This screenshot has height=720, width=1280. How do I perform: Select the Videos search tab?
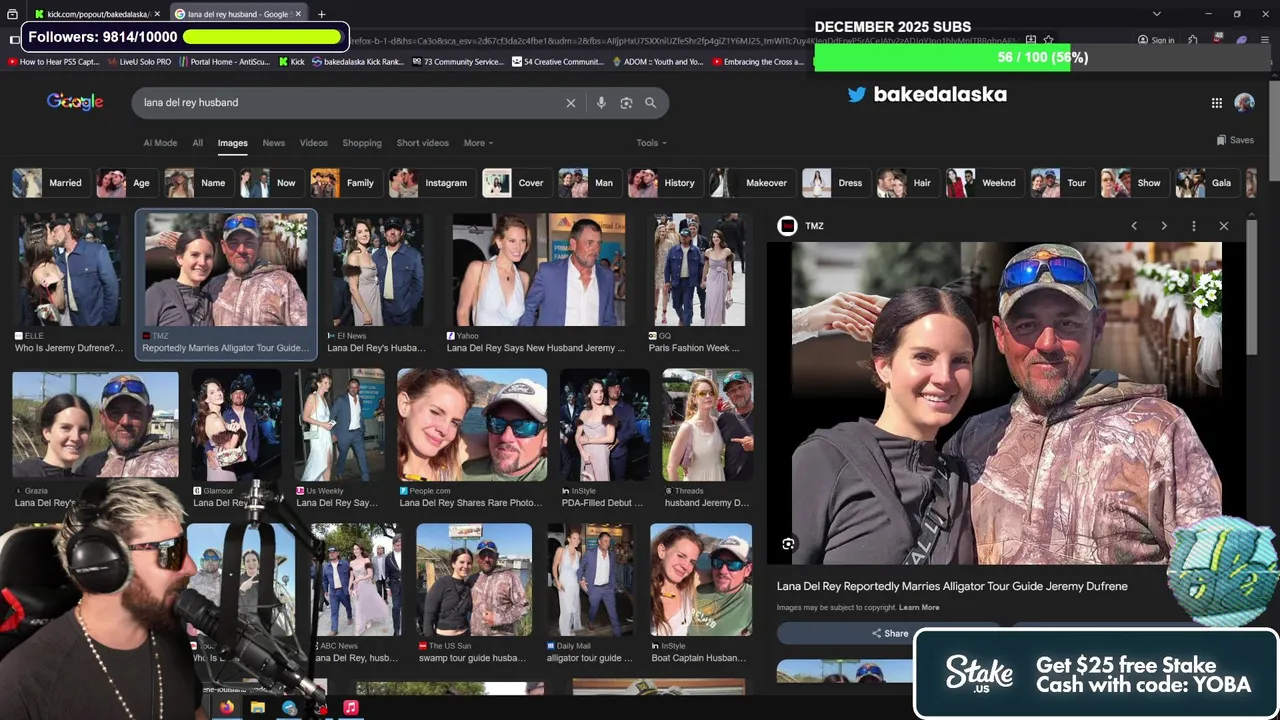tap(313, 143)
